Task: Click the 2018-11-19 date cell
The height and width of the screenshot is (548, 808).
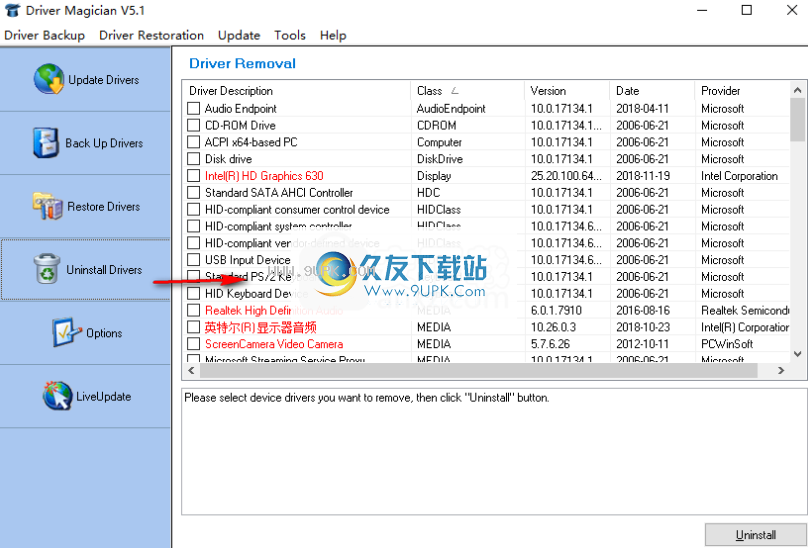Action: click(x=643, y=176)
